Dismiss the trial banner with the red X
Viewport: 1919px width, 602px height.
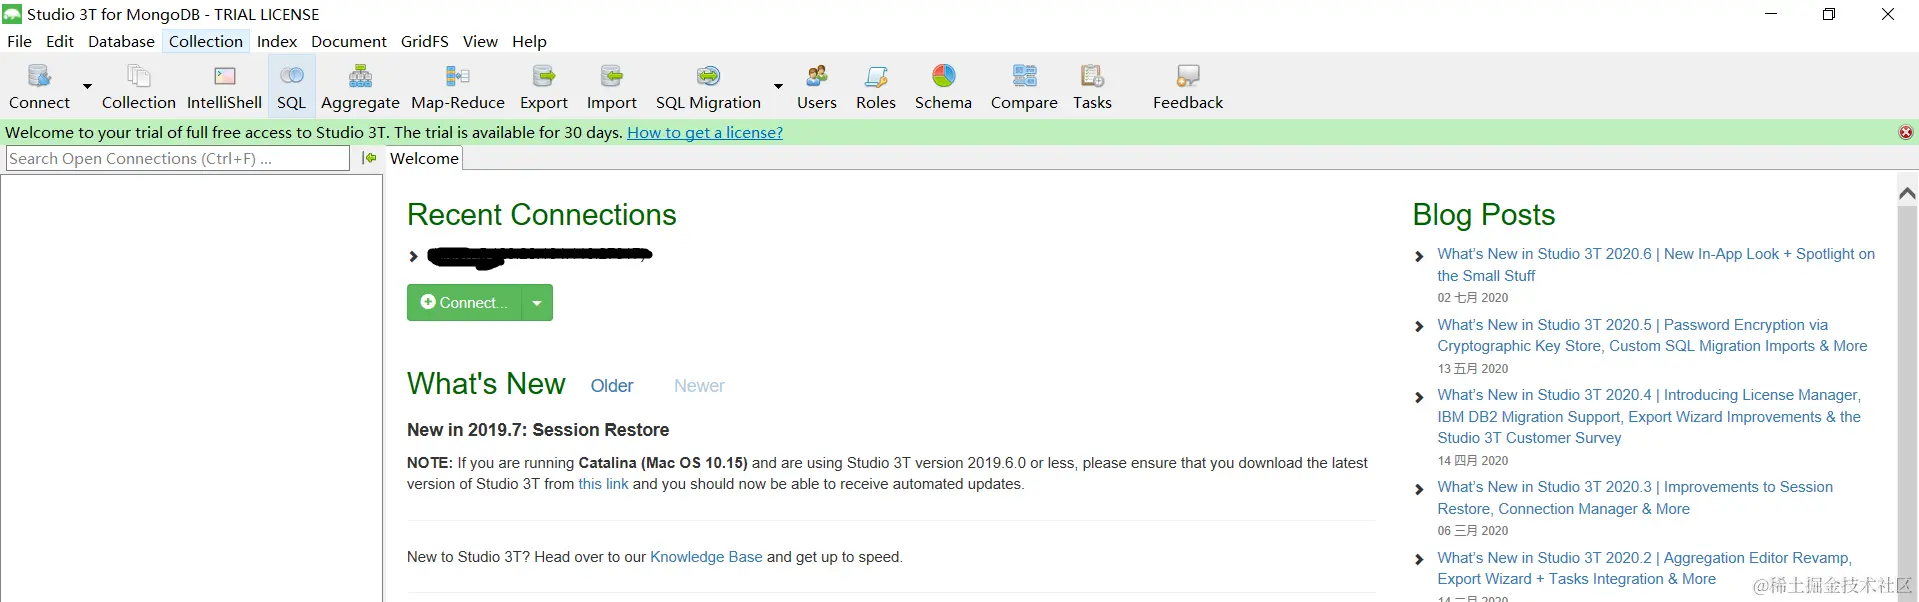(1906, 132)
